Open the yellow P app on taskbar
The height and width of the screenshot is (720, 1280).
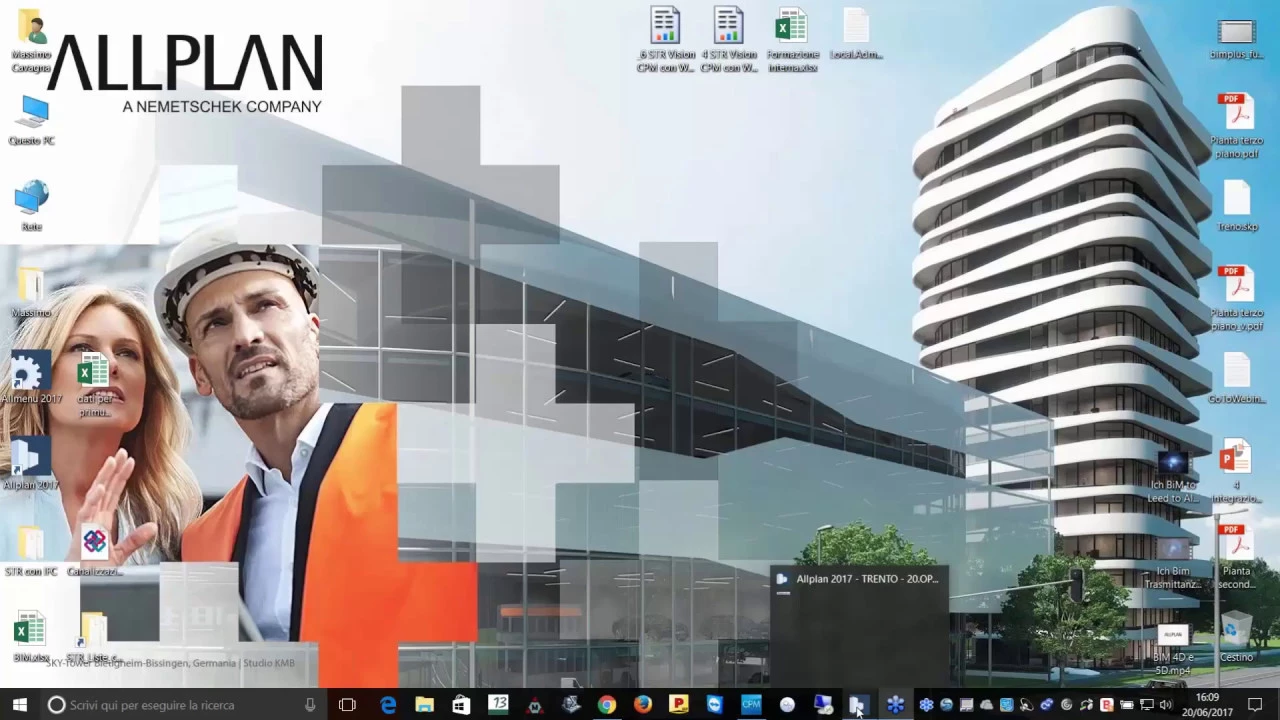[679, 705]
